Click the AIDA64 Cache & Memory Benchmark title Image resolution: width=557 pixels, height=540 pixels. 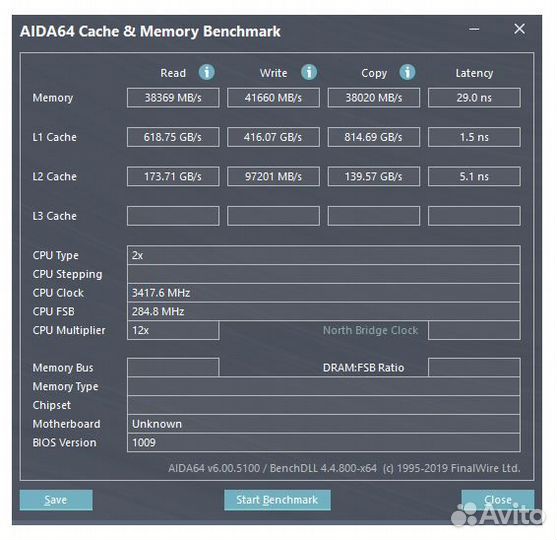(x=150, y=31)
